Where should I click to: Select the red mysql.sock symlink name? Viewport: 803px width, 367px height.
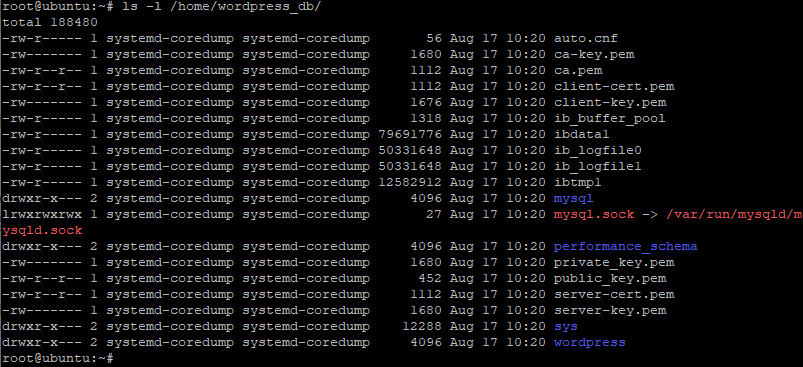click(594, 214)
